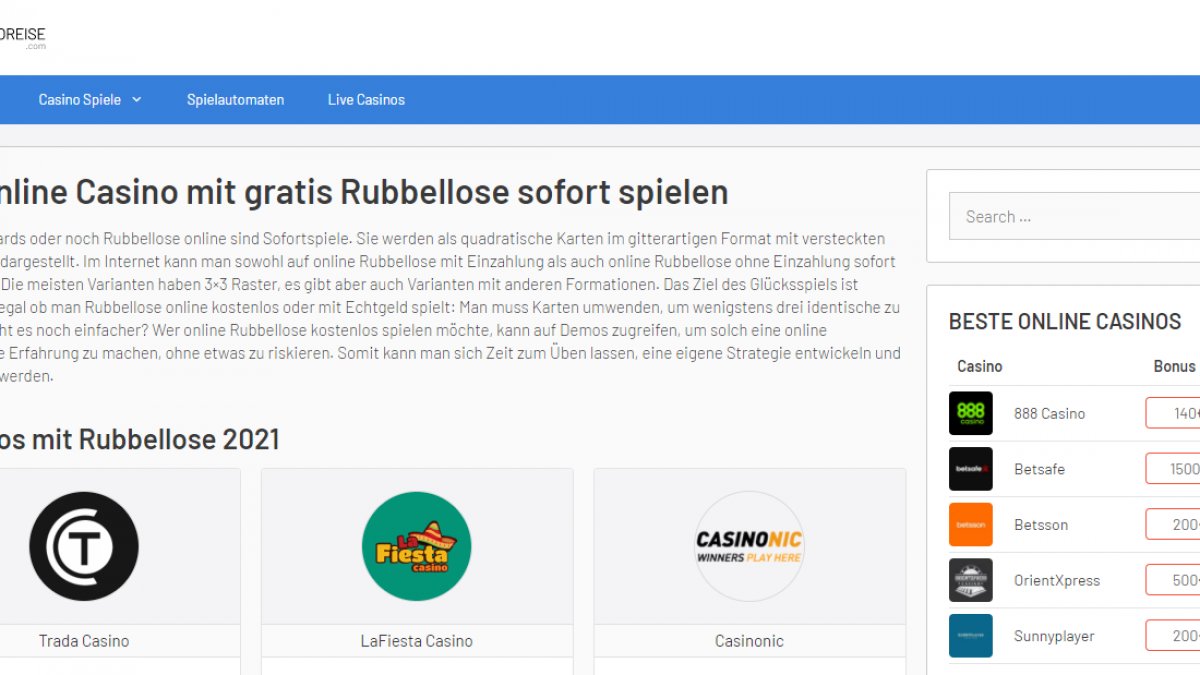This screenshot has width=1200, height=675.
Task: Open the Betsafe text link
Action: coord(1040,469)
